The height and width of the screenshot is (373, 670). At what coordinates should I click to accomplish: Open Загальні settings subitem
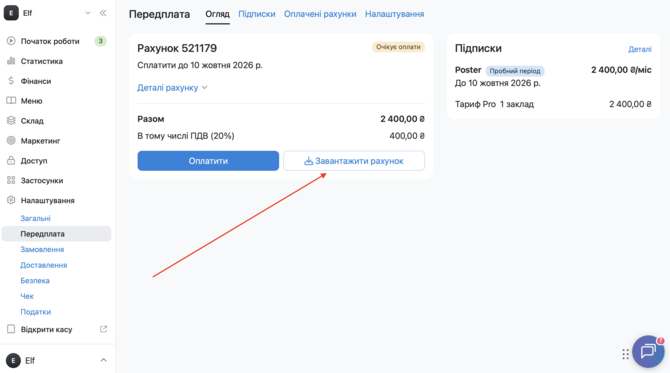(35, 218)
